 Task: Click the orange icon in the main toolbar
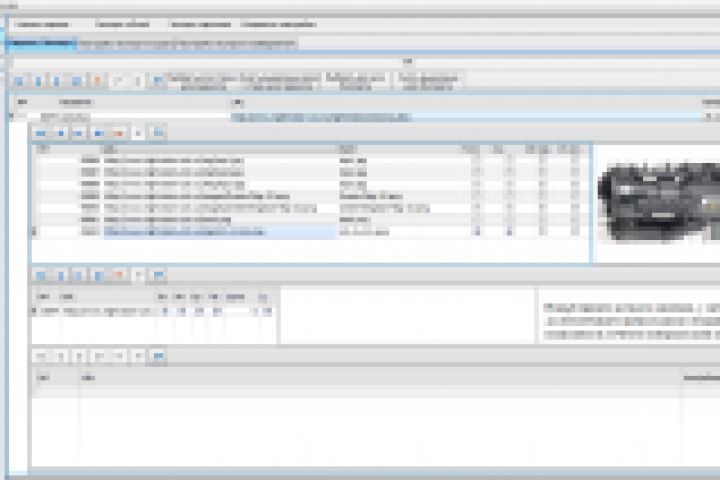tap(97, 81)
